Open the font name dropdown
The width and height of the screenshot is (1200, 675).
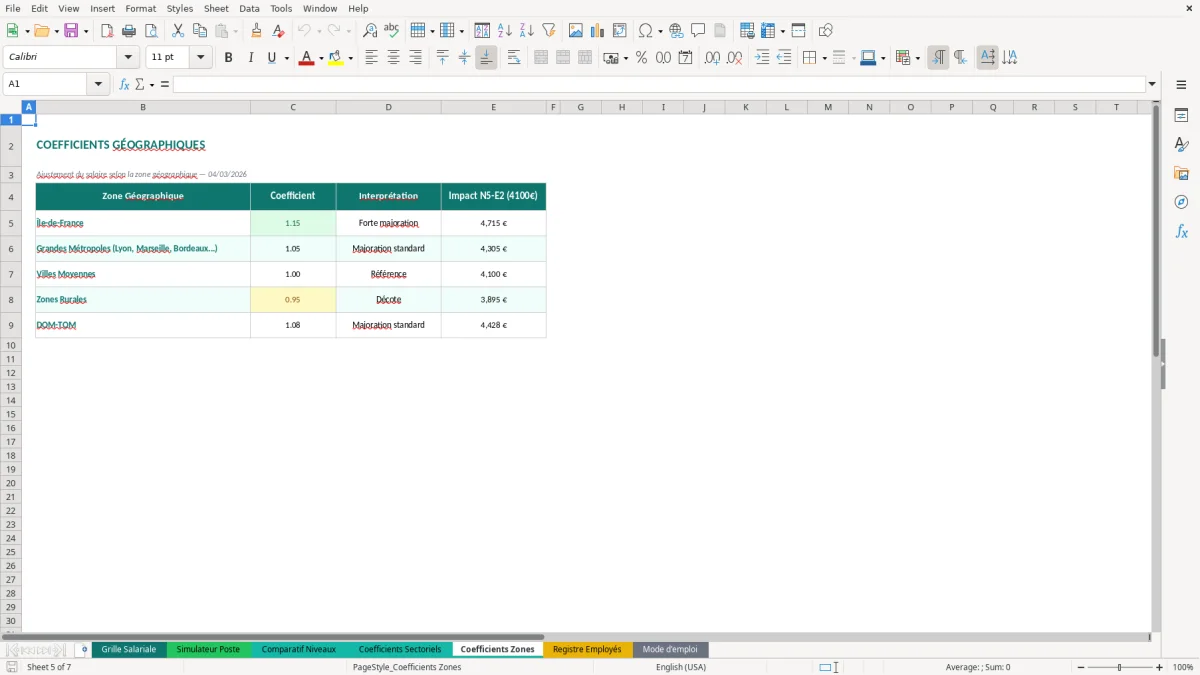pos(128,58)
